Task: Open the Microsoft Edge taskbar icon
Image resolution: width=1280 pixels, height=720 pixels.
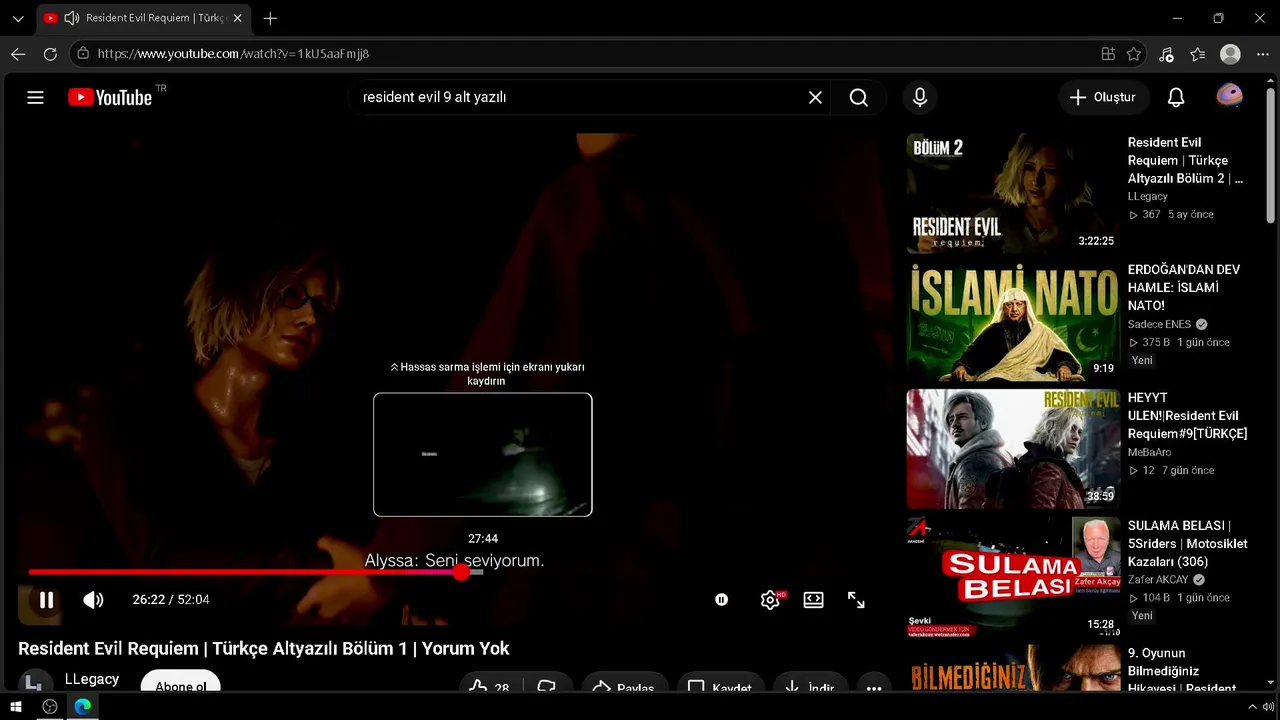Action: click(x=83, y=707)
